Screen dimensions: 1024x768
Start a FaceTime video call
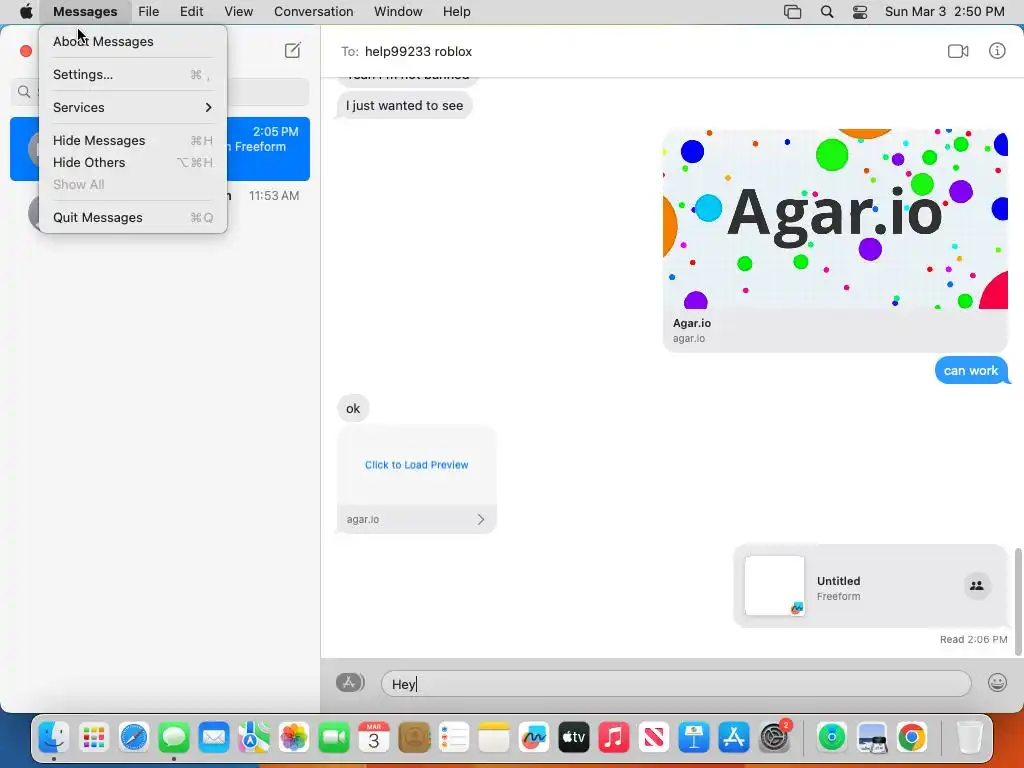[x=957, y=51]
